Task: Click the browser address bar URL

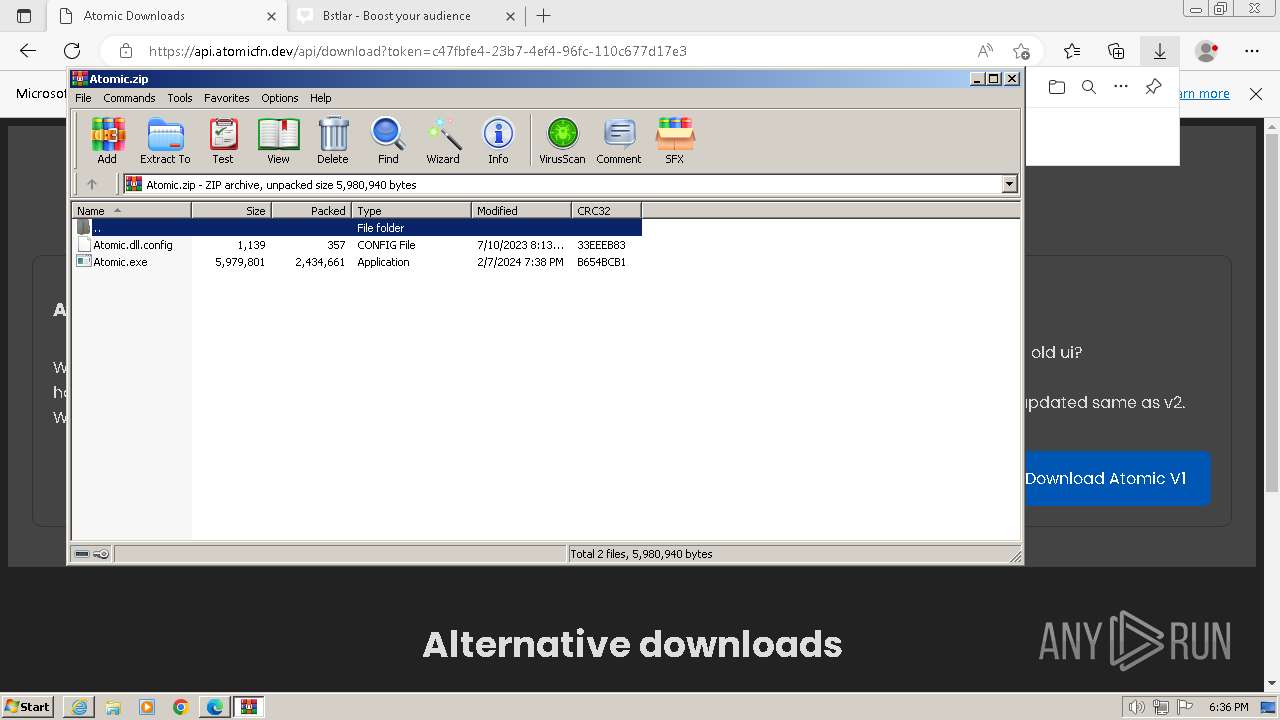Action: (418, 51)
